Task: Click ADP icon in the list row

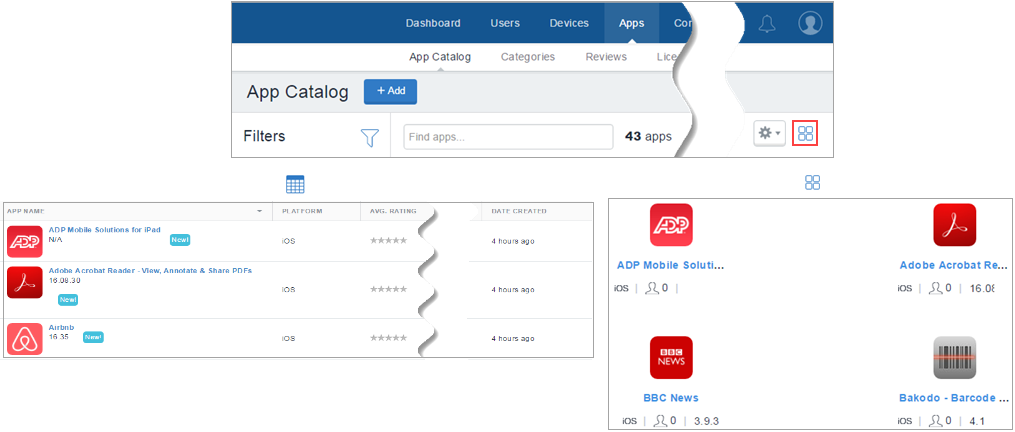Action: [23, 241]
